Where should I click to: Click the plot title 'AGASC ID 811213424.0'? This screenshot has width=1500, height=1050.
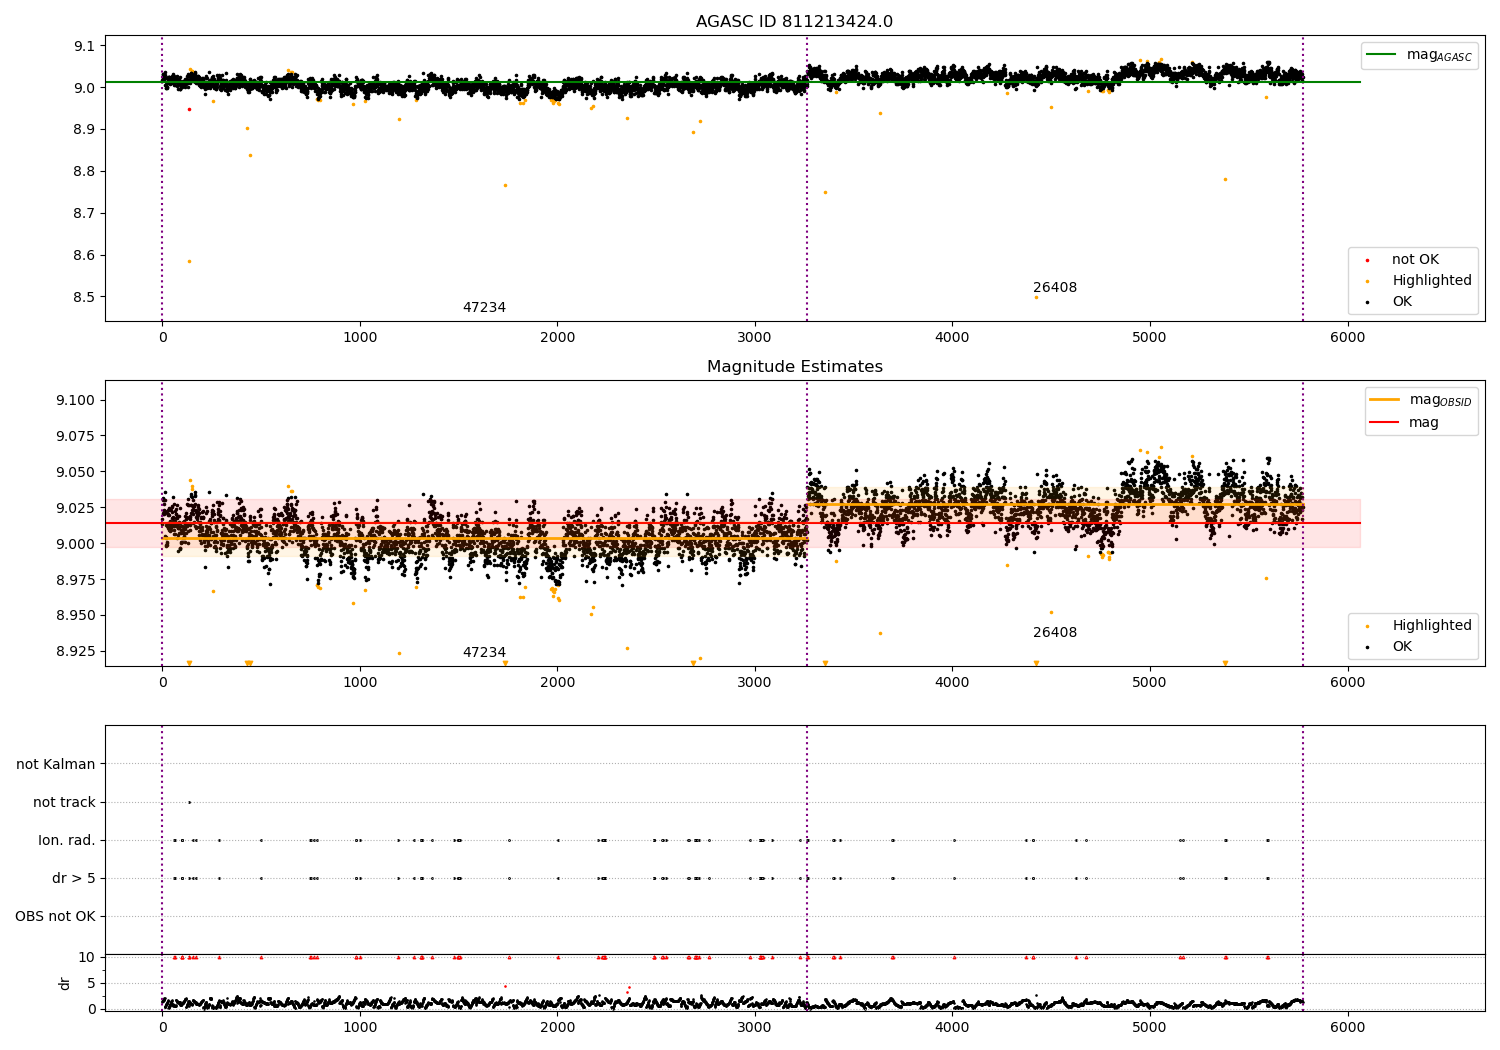coord(794,22)
